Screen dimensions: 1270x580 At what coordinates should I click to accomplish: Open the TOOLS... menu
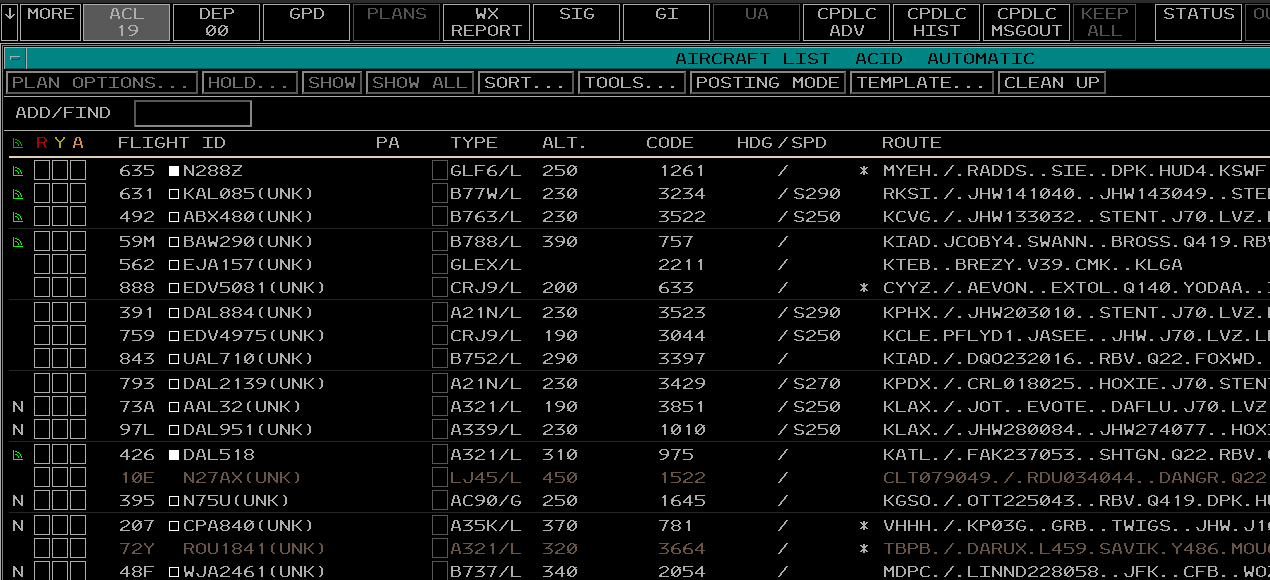pos(632,83)
